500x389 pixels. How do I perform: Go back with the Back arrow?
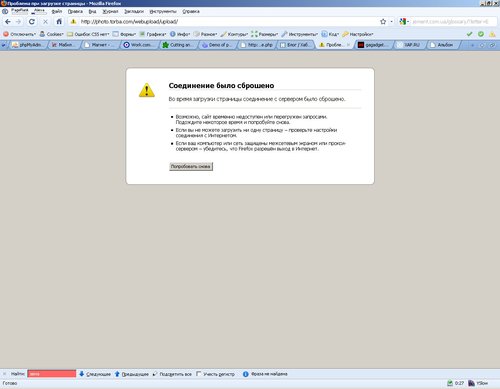coord(7,22)
